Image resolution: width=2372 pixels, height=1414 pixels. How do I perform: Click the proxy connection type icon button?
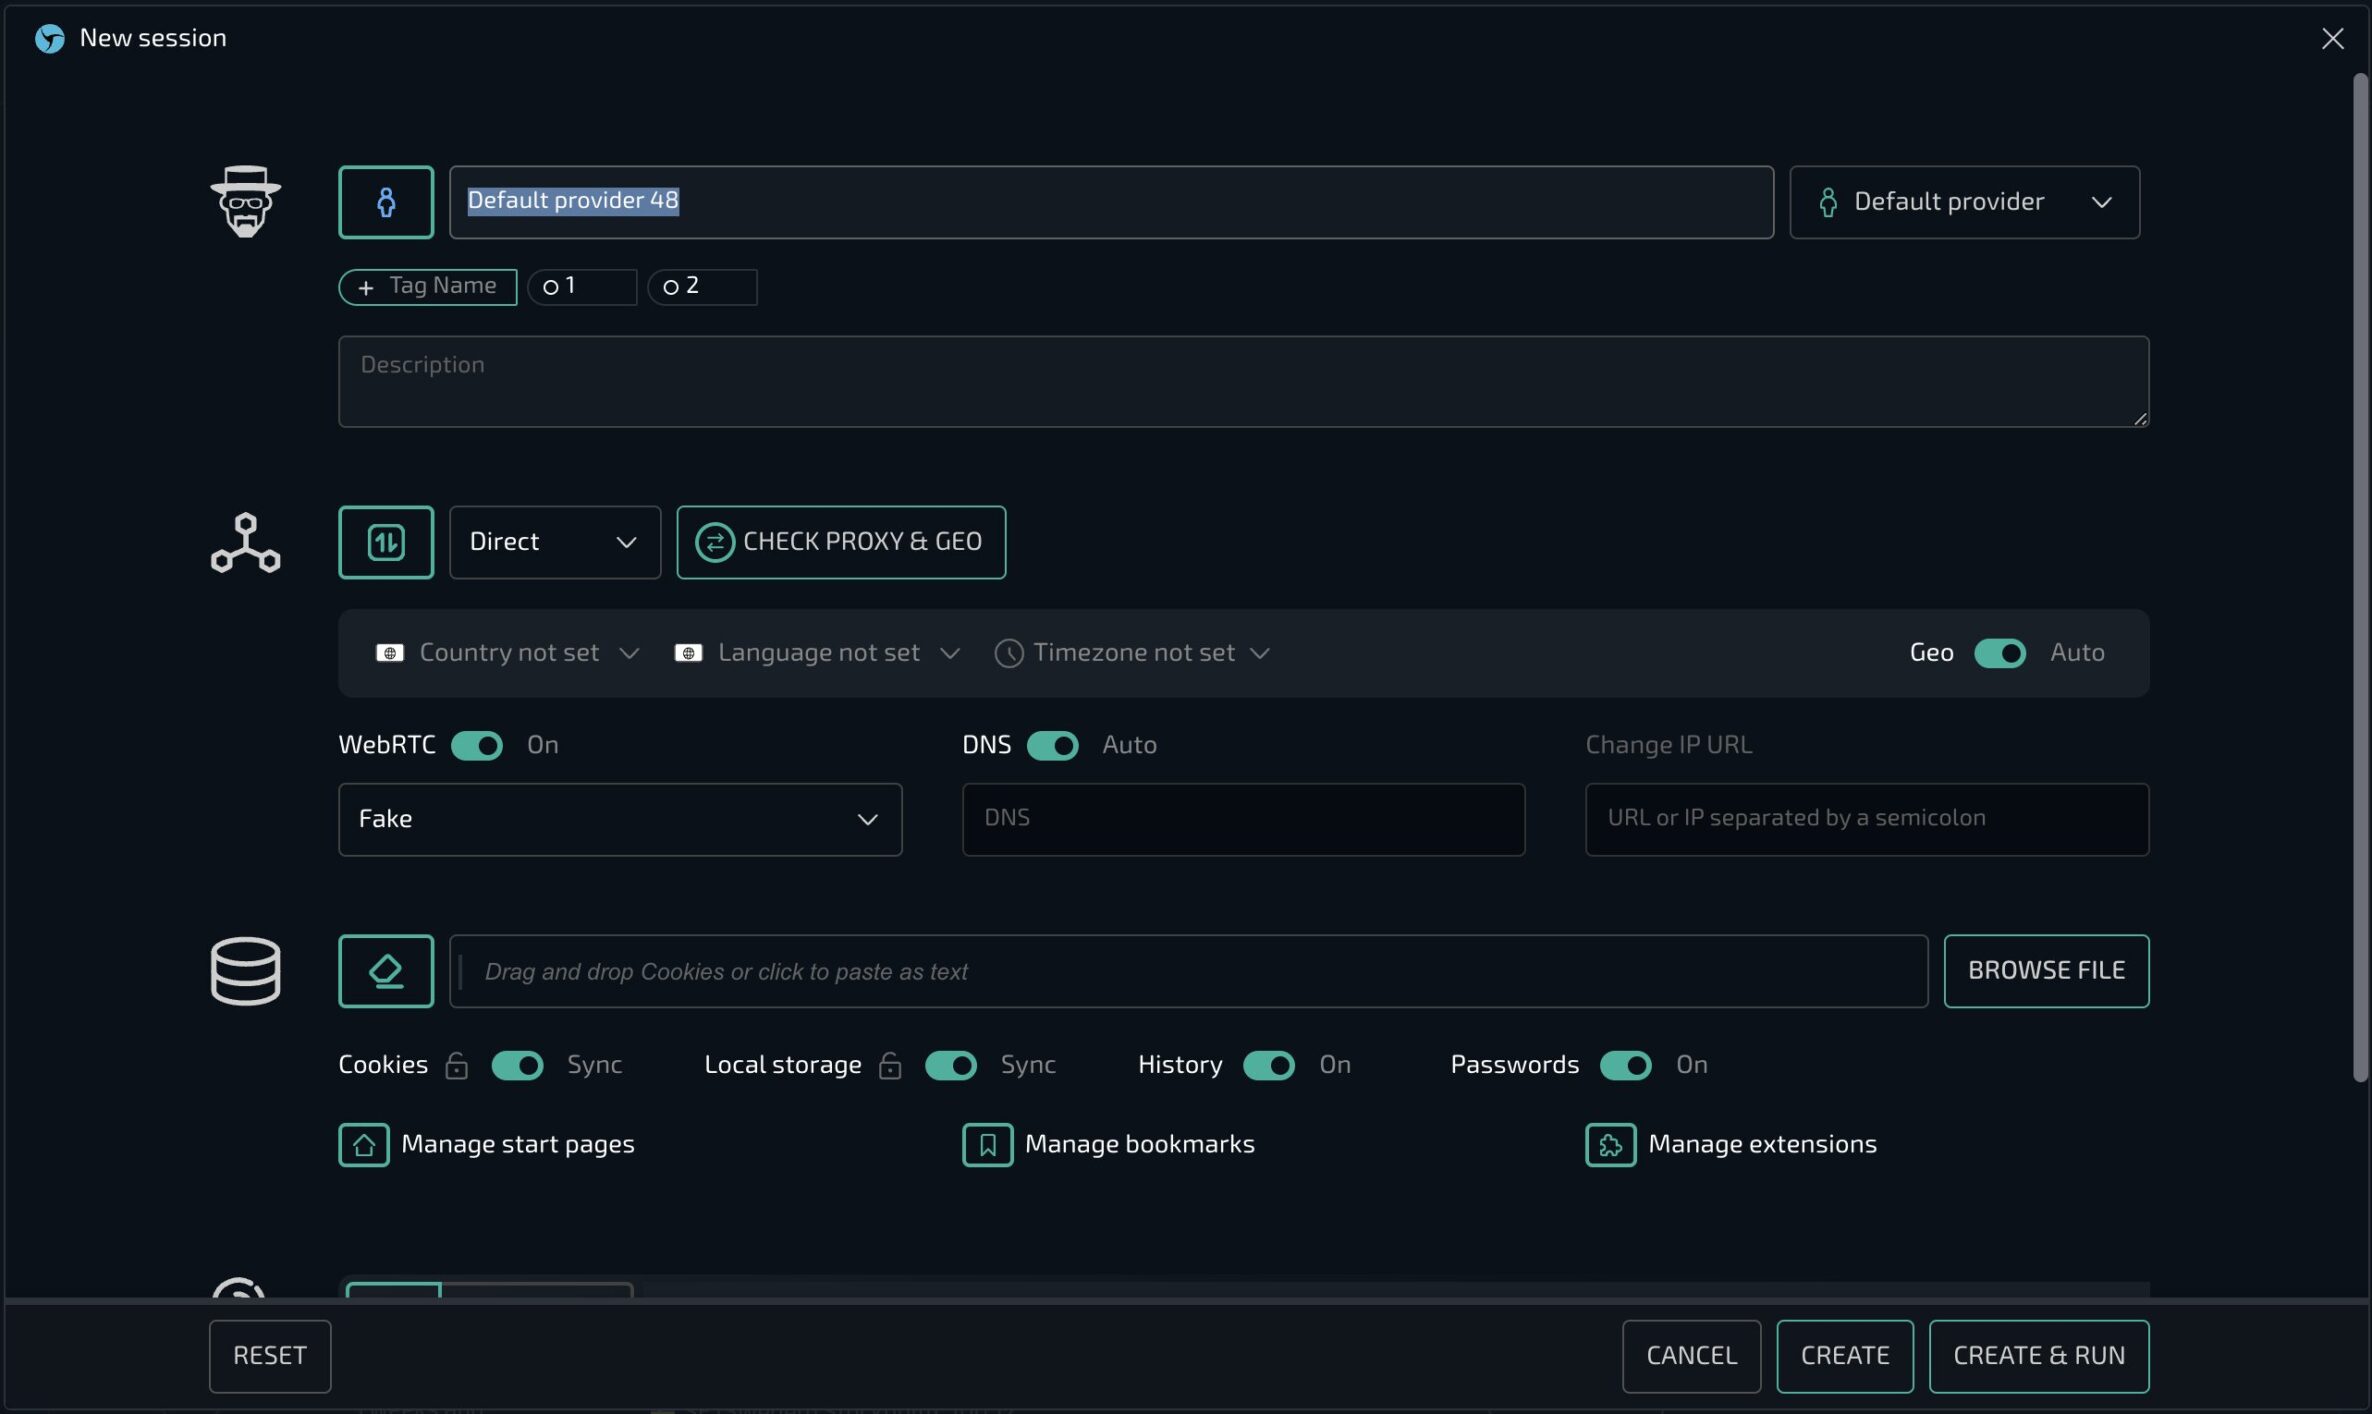(x=386, y=542)
